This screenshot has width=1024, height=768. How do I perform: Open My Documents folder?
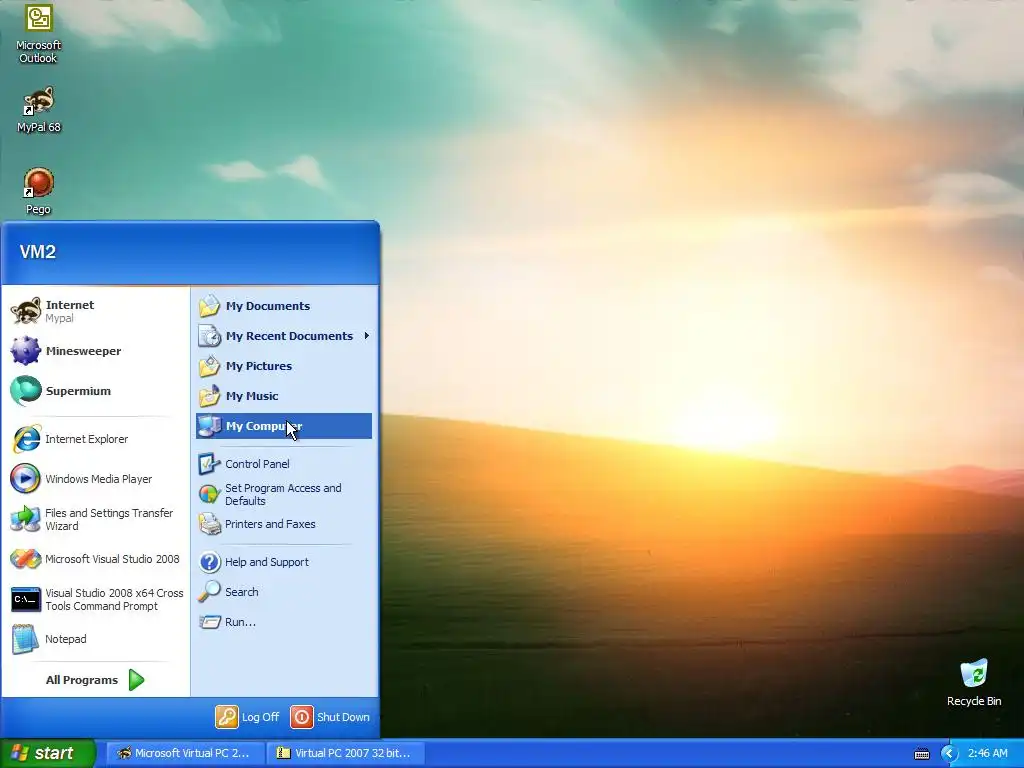click(x=284, y=306)
